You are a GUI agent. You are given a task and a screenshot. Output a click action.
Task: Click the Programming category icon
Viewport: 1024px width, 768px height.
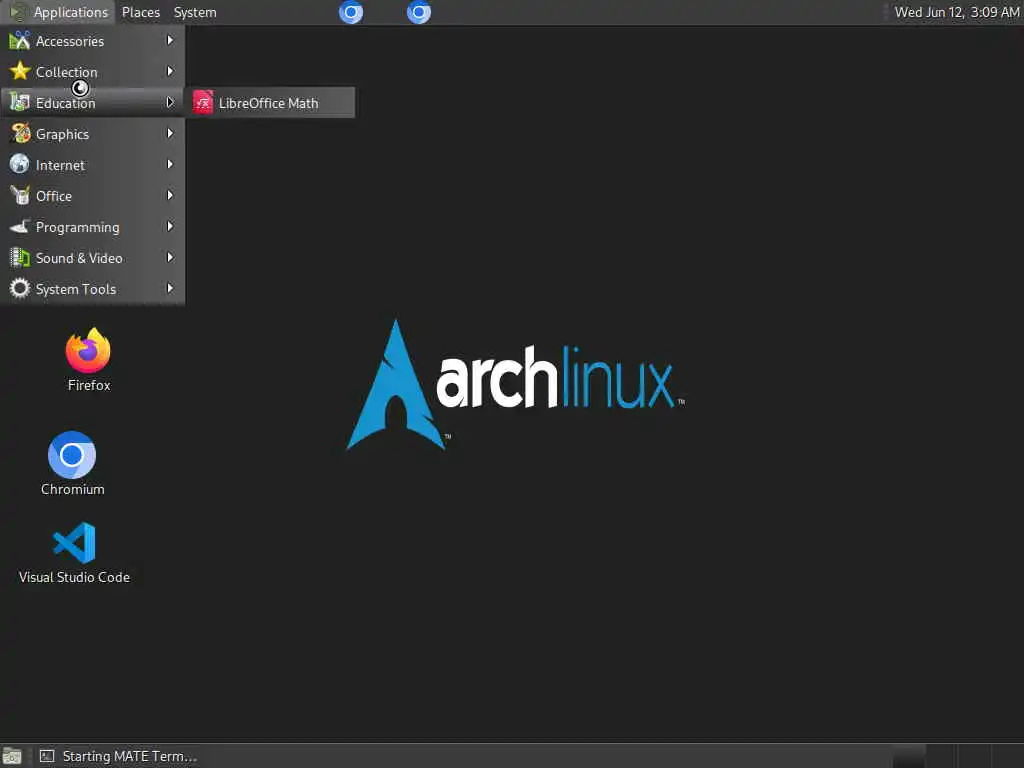pos(20,227)
